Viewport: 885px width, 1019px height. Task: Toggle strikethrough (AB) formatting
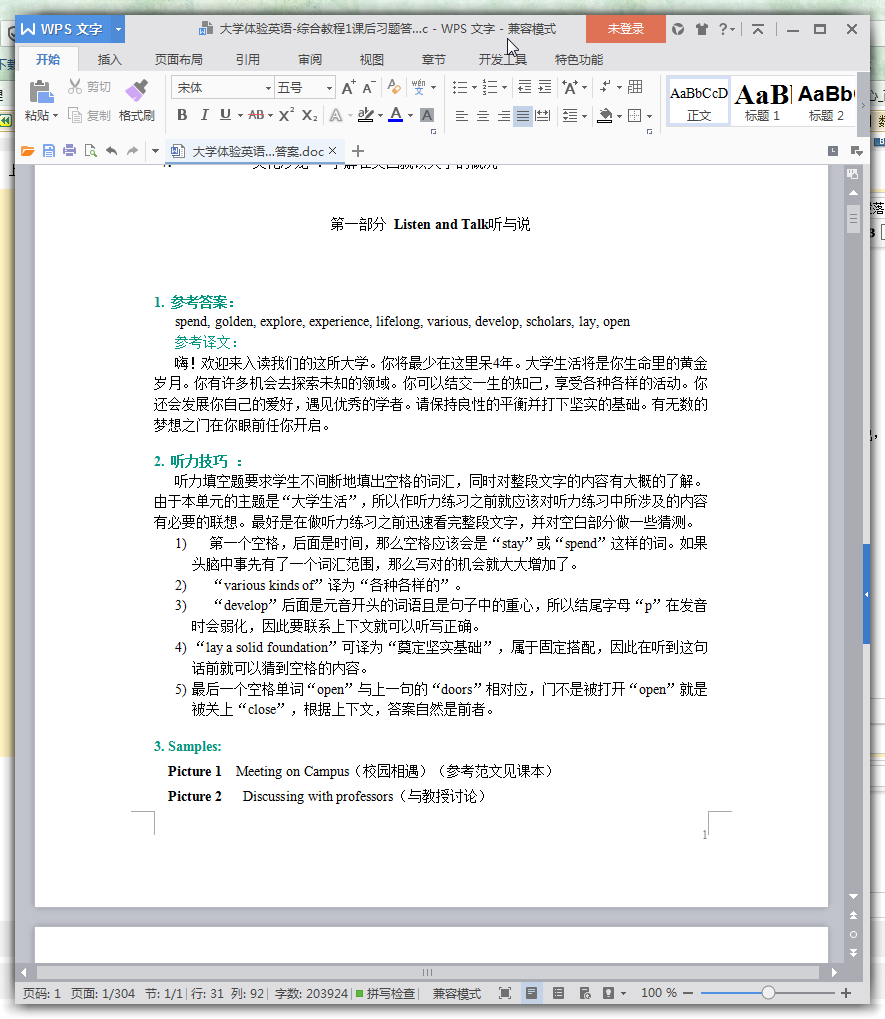click(256, 116)
